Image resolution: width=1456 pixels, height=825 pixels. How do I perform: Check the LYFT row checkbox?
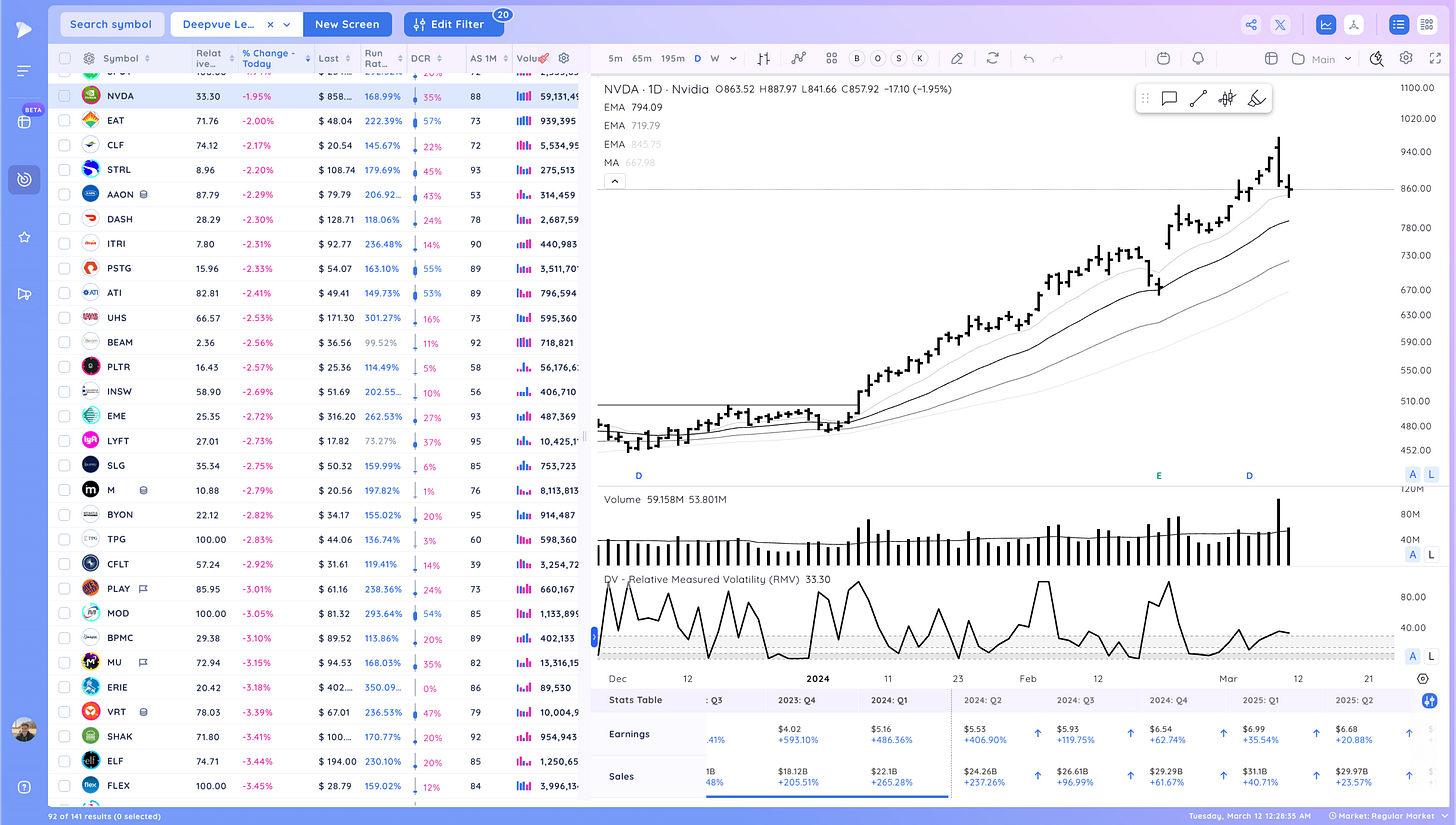64,440
